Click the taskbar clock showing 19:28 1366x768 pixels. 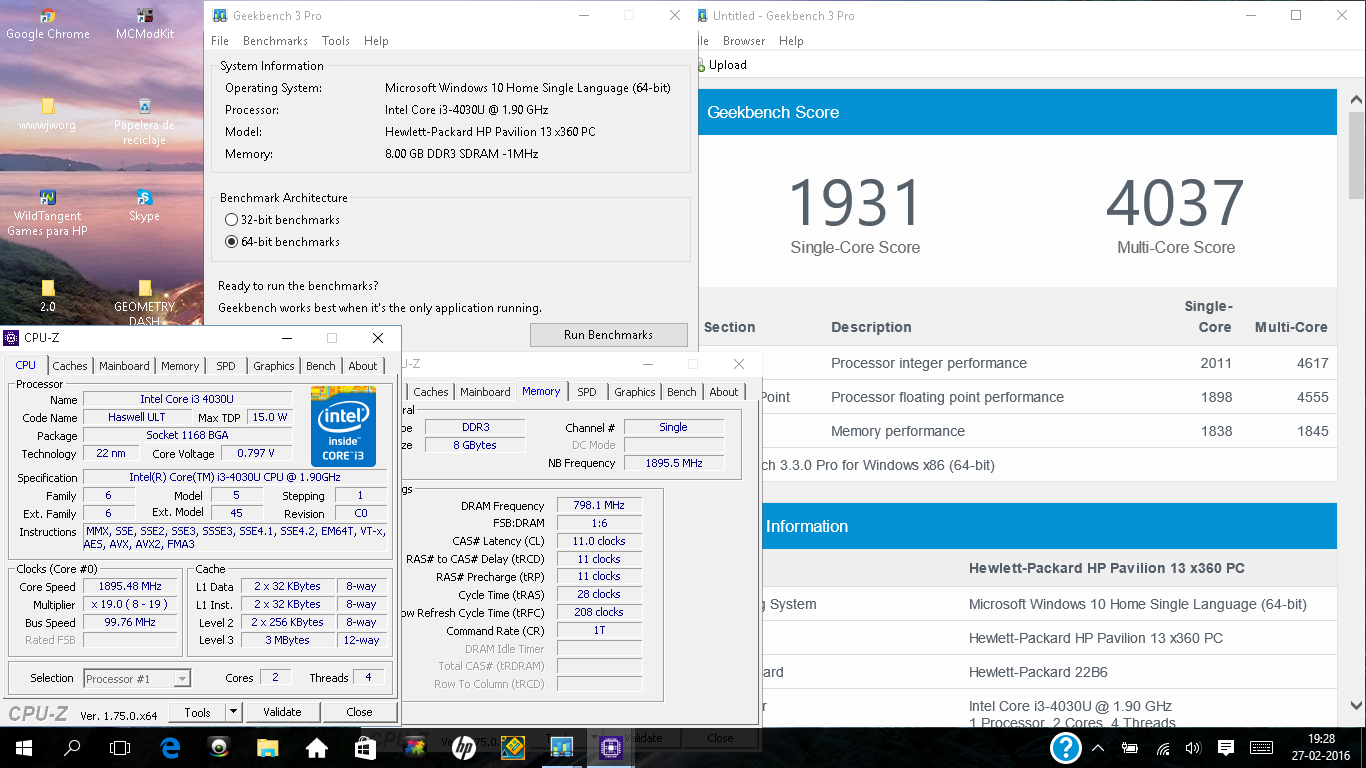pos(1321,738)
